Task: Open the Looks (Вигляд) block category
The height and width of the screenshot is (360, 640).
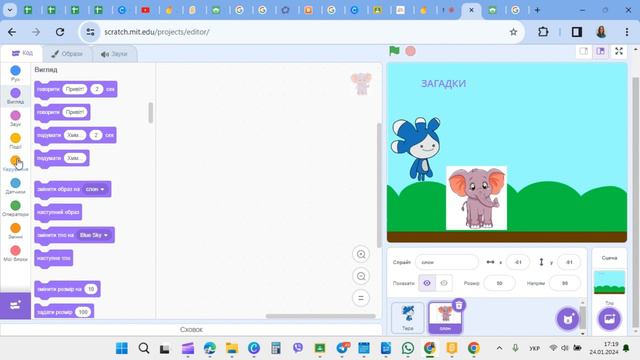Action: point(15,96)
